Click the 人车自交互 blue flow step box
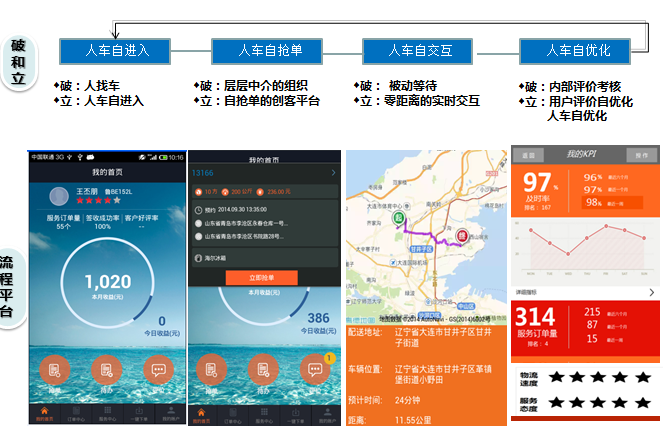This screenshot has width=663, height=430. coord(418,50)
